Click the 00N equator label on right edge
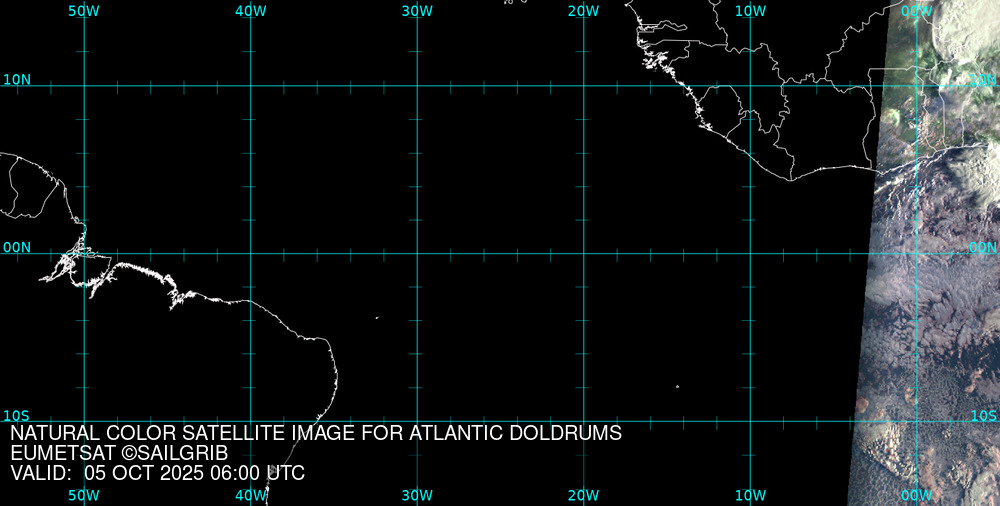This screenshot has width=1000, height=506. coord(983,247)
